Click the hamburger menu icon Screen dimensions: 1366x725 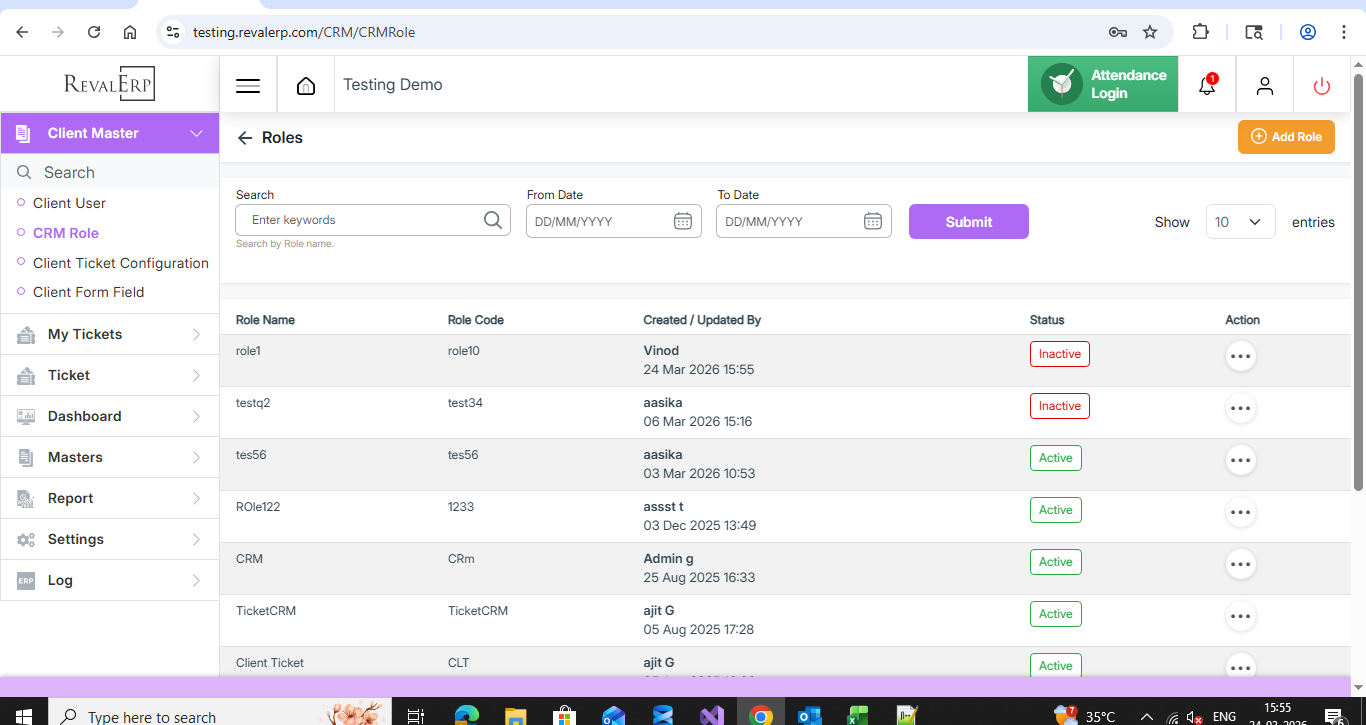[248, 86]
